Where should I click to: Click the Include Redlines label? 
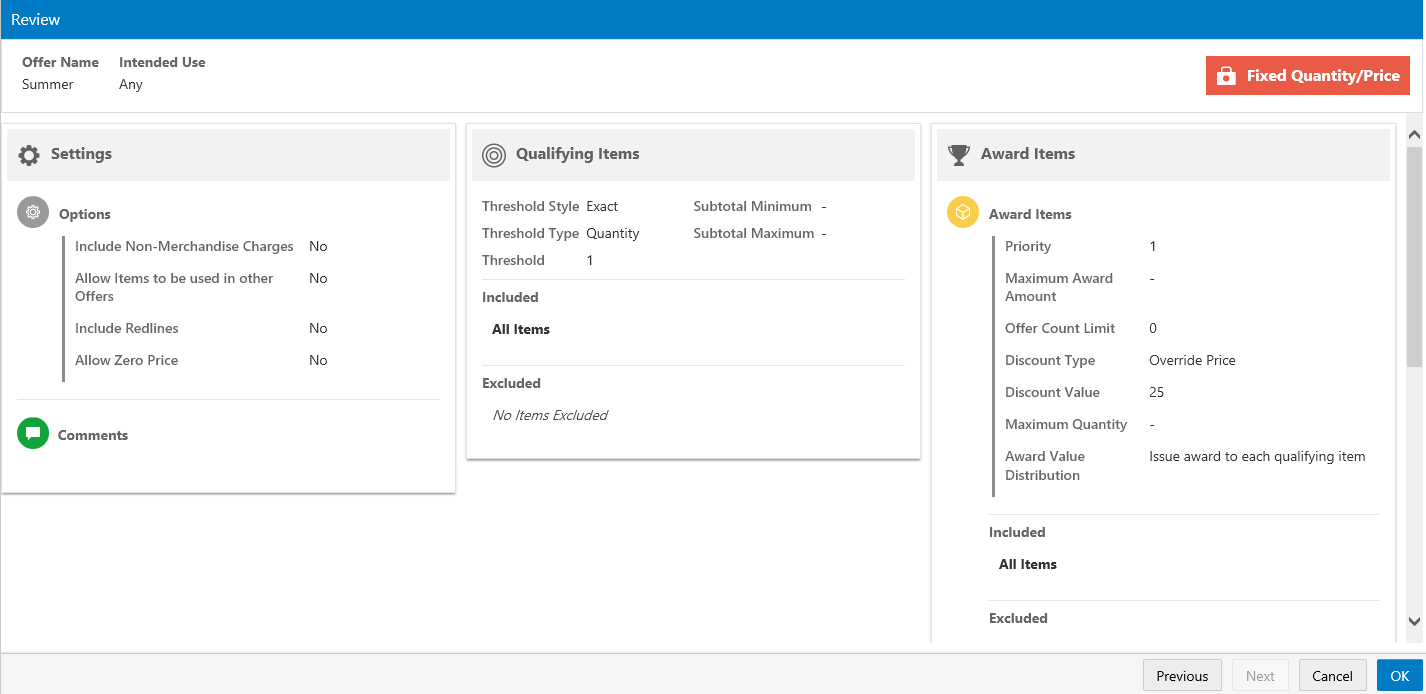point(127,328)
